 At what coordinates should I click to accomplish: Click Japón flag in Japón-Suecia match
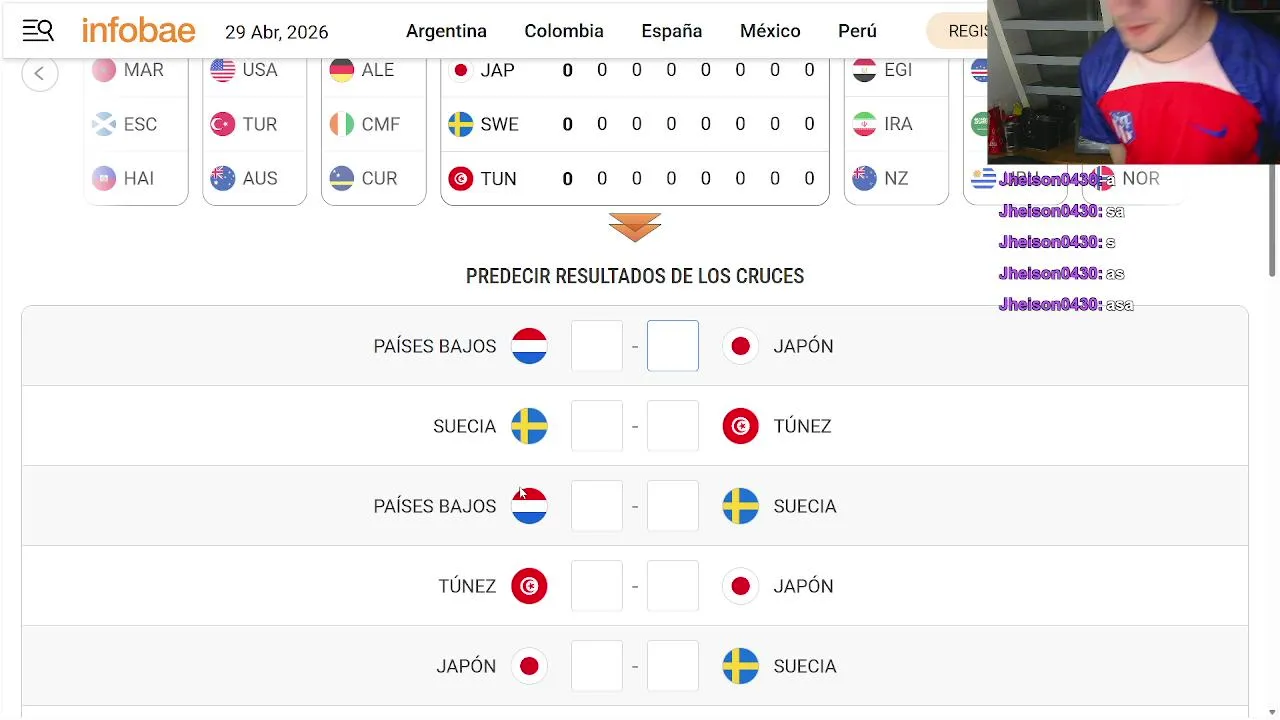[529, 666]
